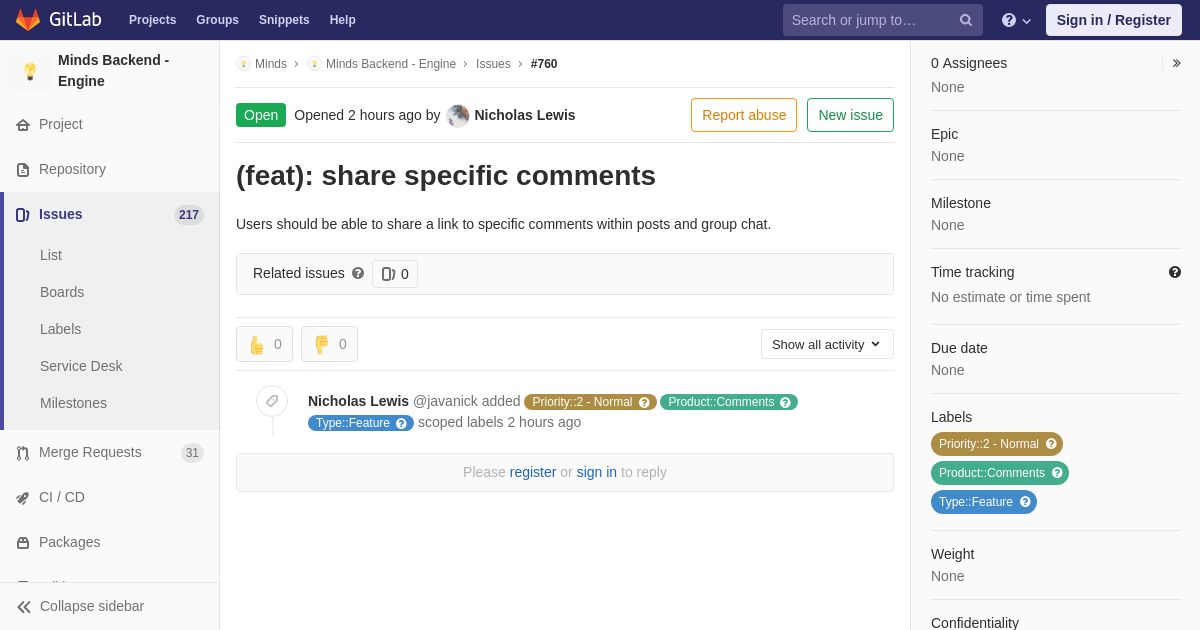Image resolution: width=1200 pixels, height=630 pixels.
Task: Open the Projects menu
Action: (x=152, y=20)
